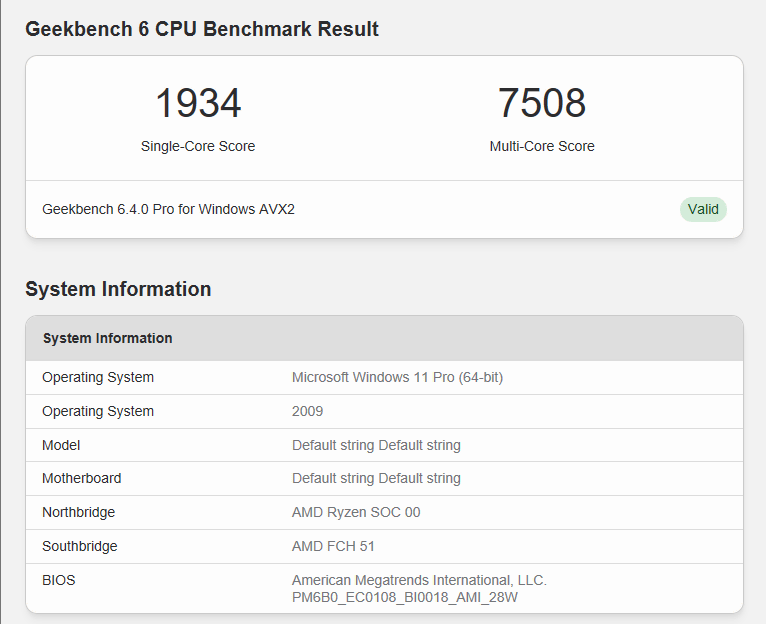Click the Single-Core Score label
The image size is (766, 624).
tap(198, 146)
